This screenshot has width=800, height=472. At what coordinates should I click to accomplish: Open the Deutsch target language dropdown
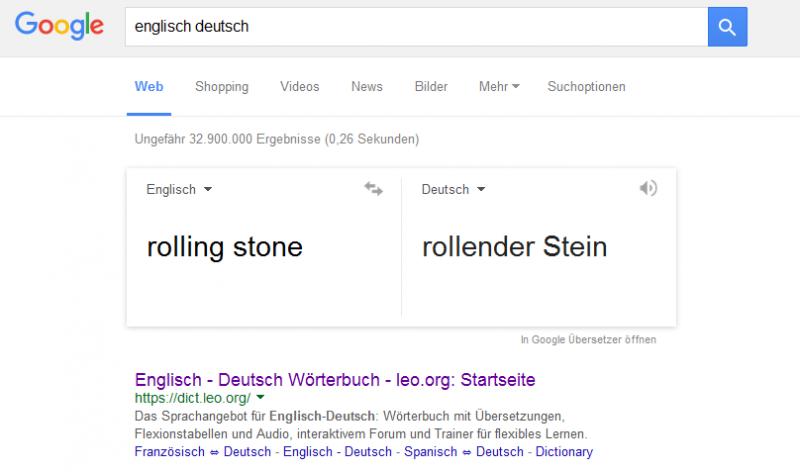pyautogui.click(x=453, y=189)
